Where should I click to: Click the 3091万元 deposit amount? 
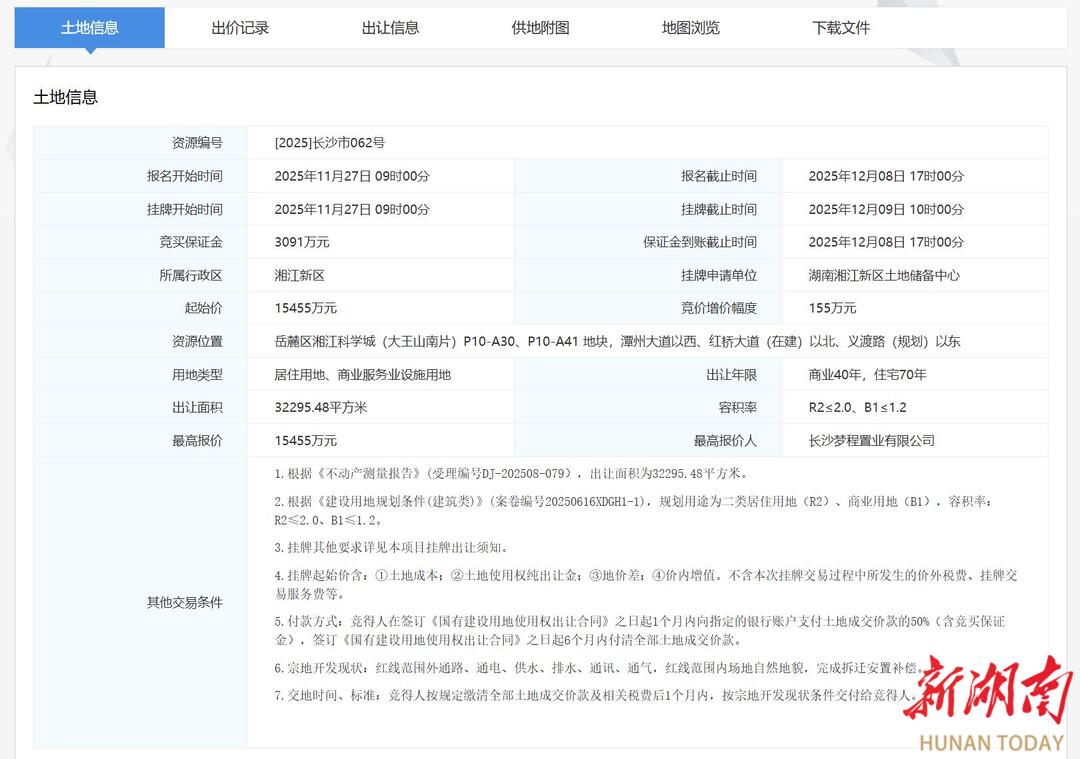(302, 242)
